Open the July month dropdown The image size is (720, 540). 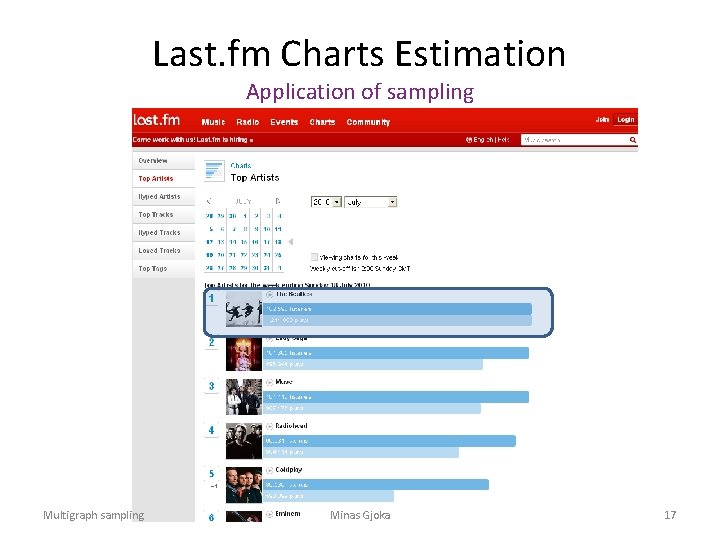(371, 202)
